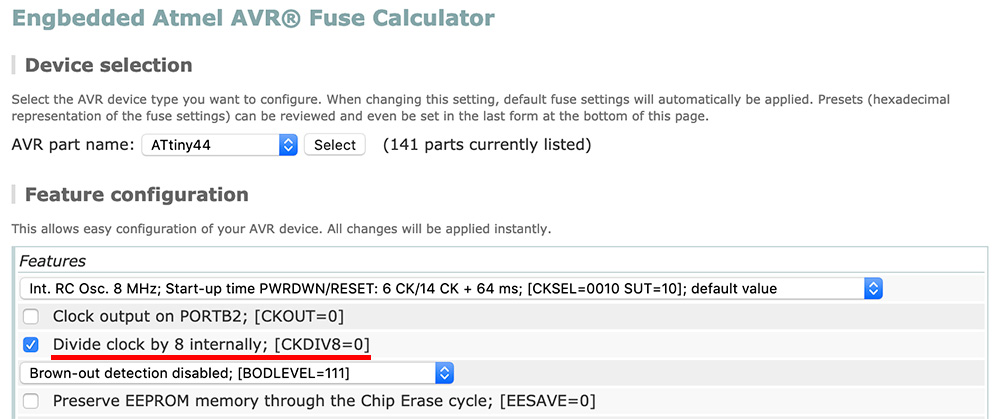Click the Select button next to part name
Screen dimensions: 1000x419
click(335, 145)
